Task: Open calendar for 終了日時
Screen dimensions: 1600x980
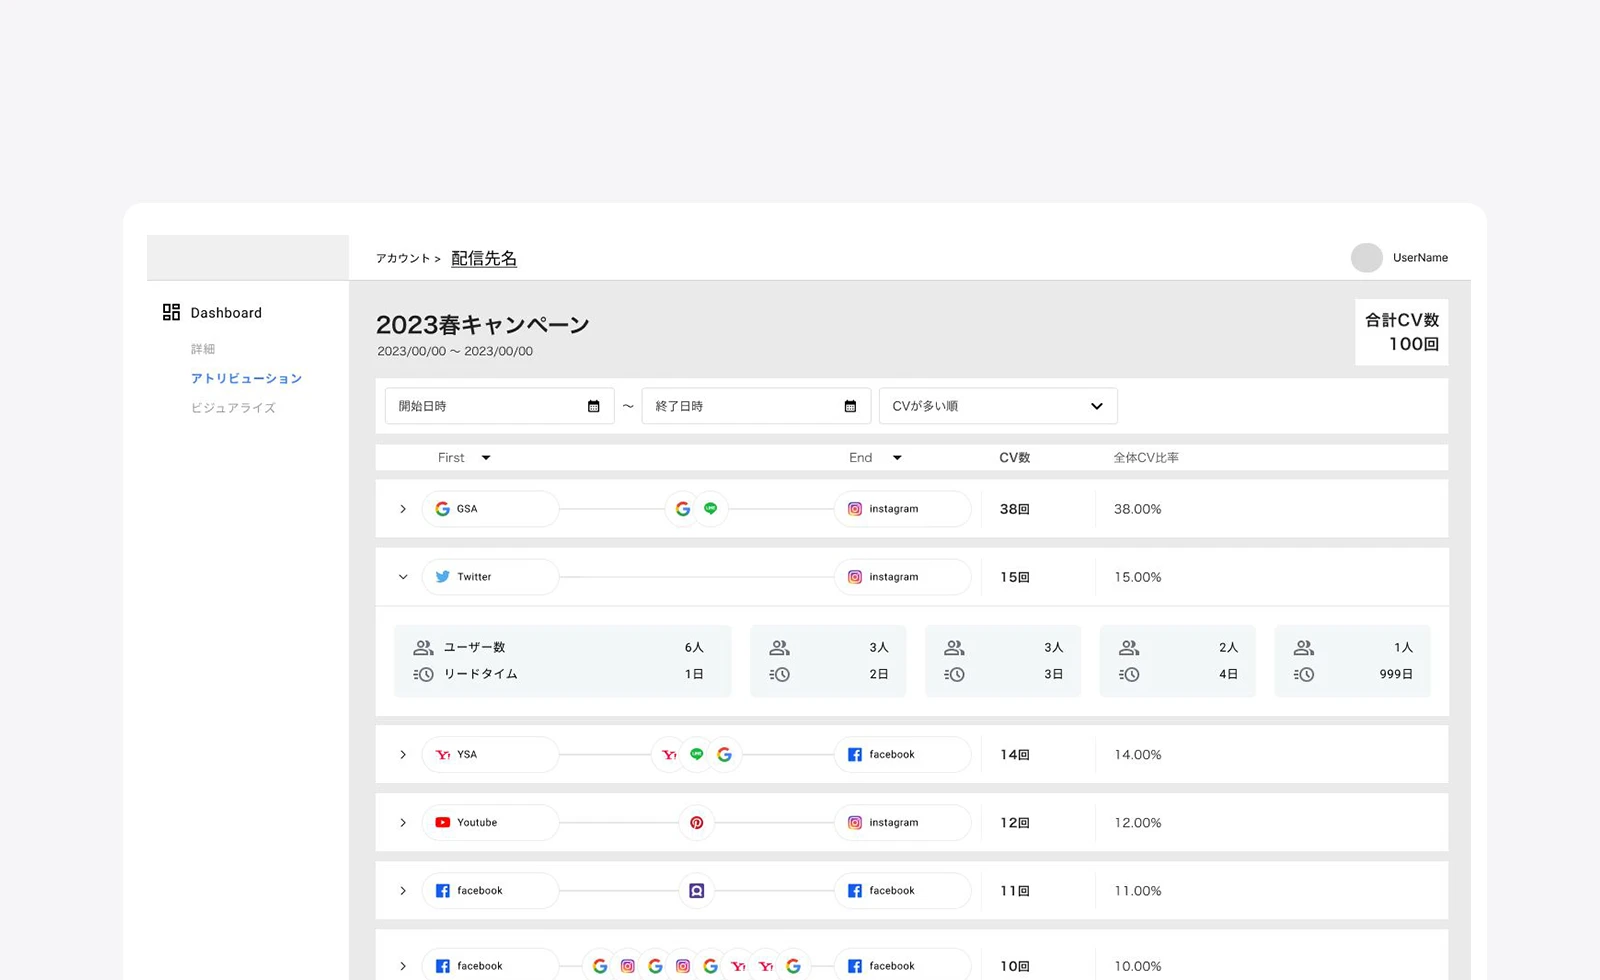Action: click(850, 406)
